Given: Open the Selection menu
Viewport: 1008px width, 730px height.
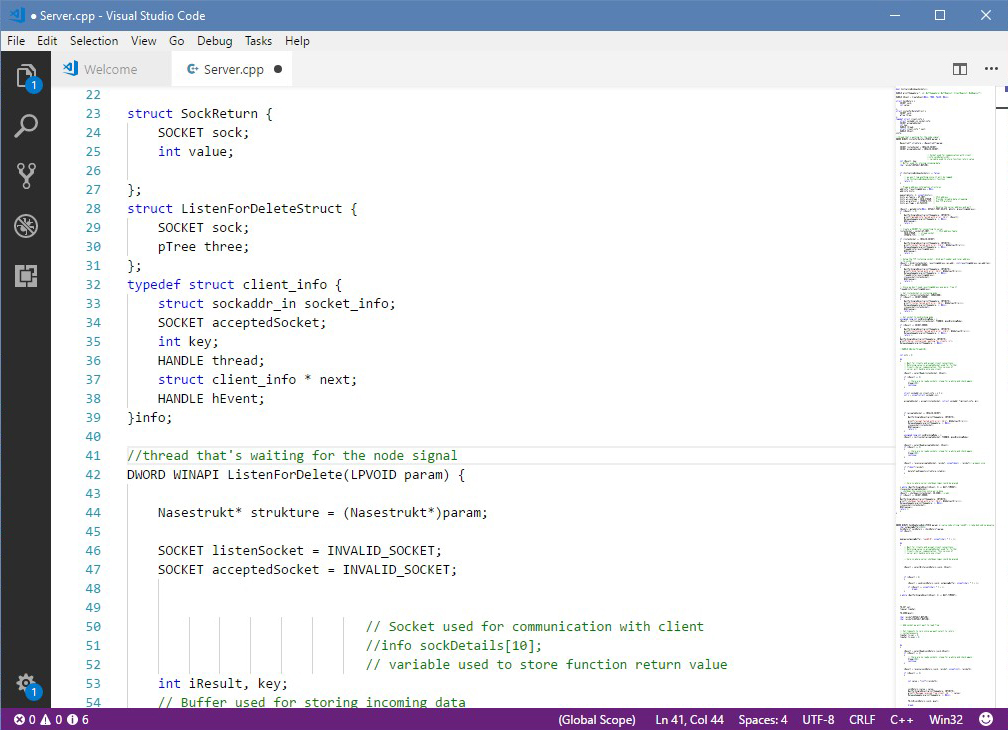Looking at the screenshot, I should point(94,41).
